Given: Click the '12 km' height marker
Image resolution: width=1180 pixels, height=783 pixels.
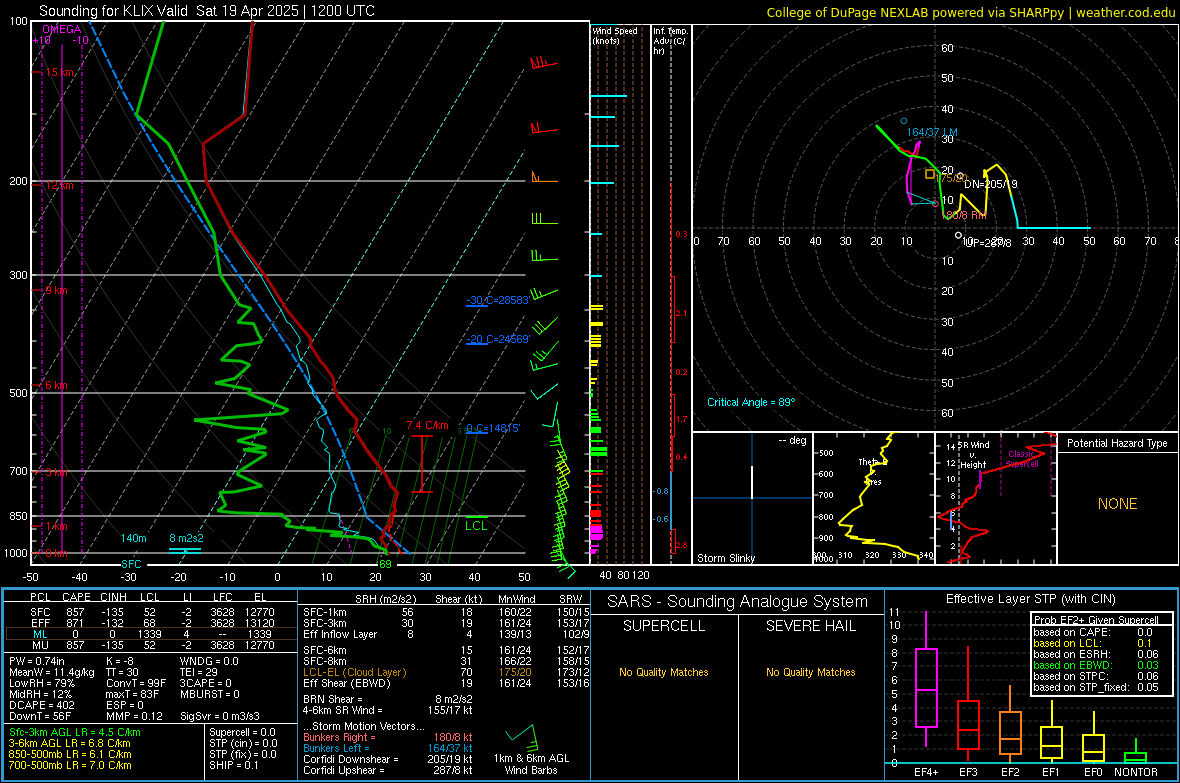Looking at the screenshot, I should (59, 185).
